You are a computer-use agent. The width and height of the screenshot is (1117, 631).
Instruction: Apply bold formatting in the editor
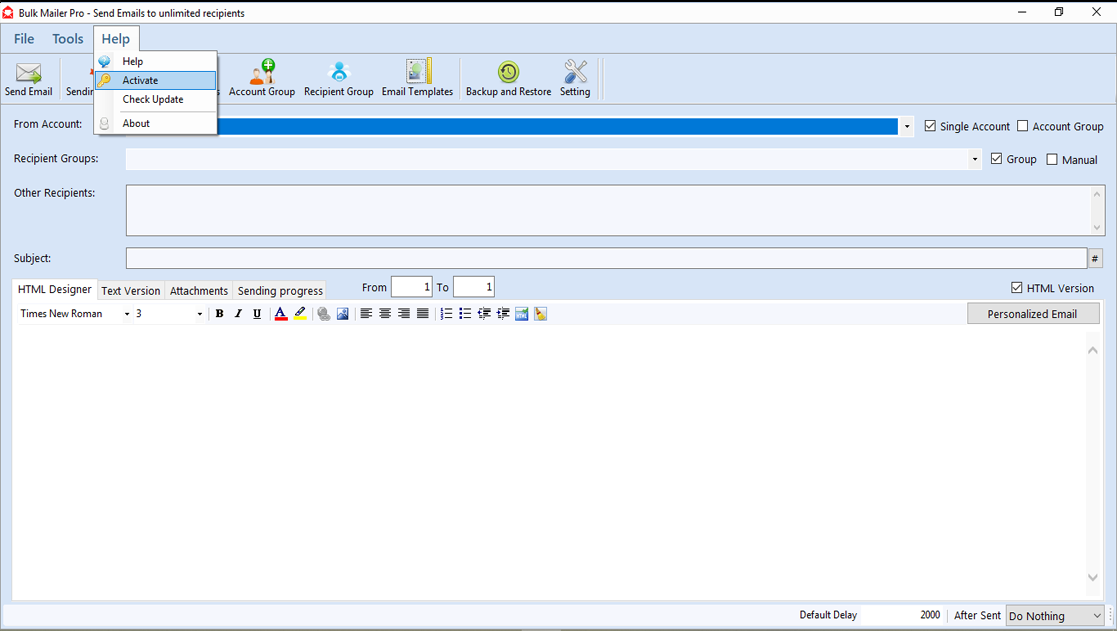tap(219, 313)
